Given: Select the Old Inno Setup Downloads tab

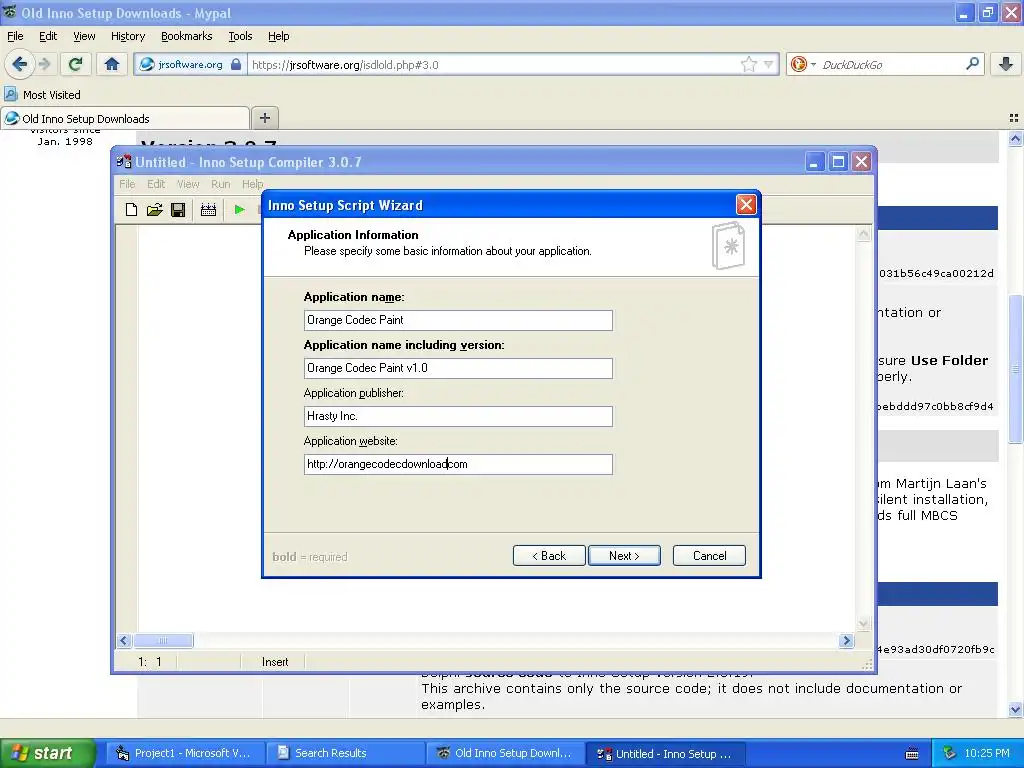Looking at the screenshot, I should 124,118.
